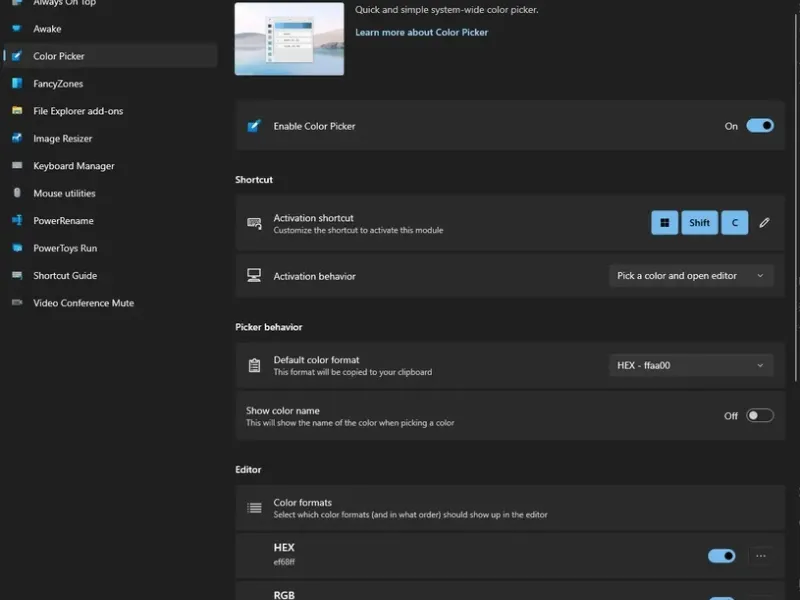Click the PowerToys Run sidebar icon
The width and height of the screenshot is (800, 600).
pos(17,248)
